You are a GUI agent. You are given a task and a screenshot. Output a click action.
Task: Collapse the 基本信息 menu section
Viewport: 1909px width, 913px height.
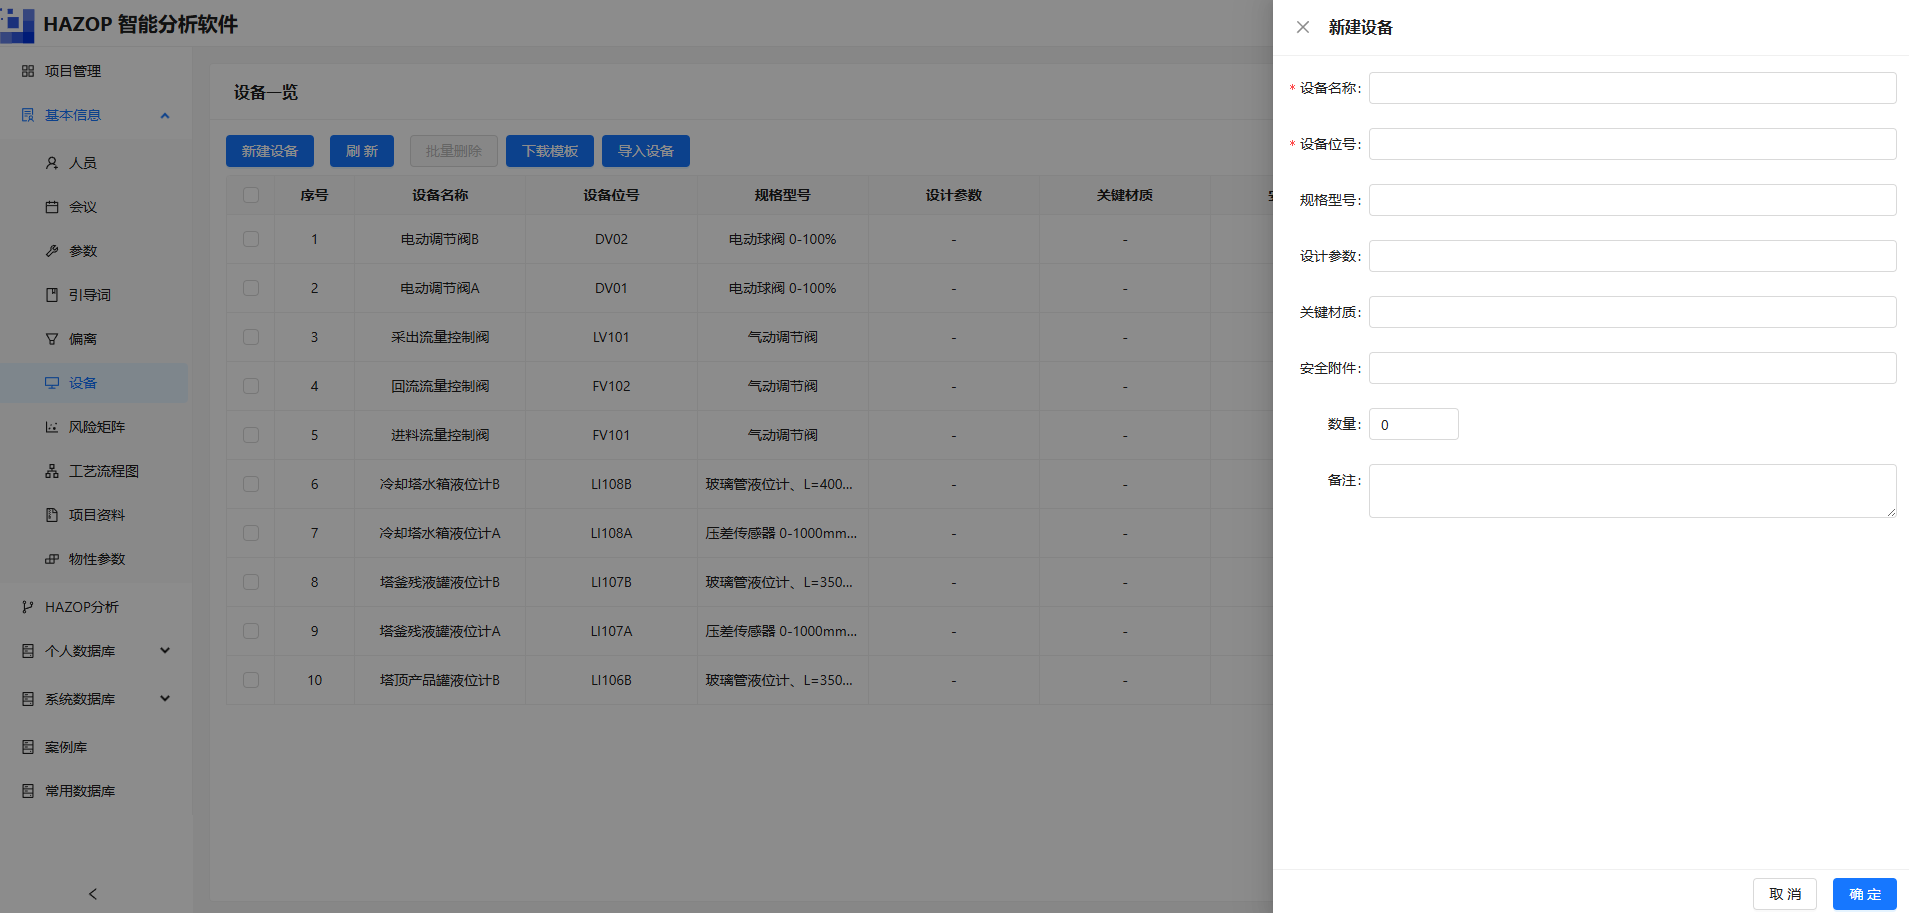tap(165, 115)
